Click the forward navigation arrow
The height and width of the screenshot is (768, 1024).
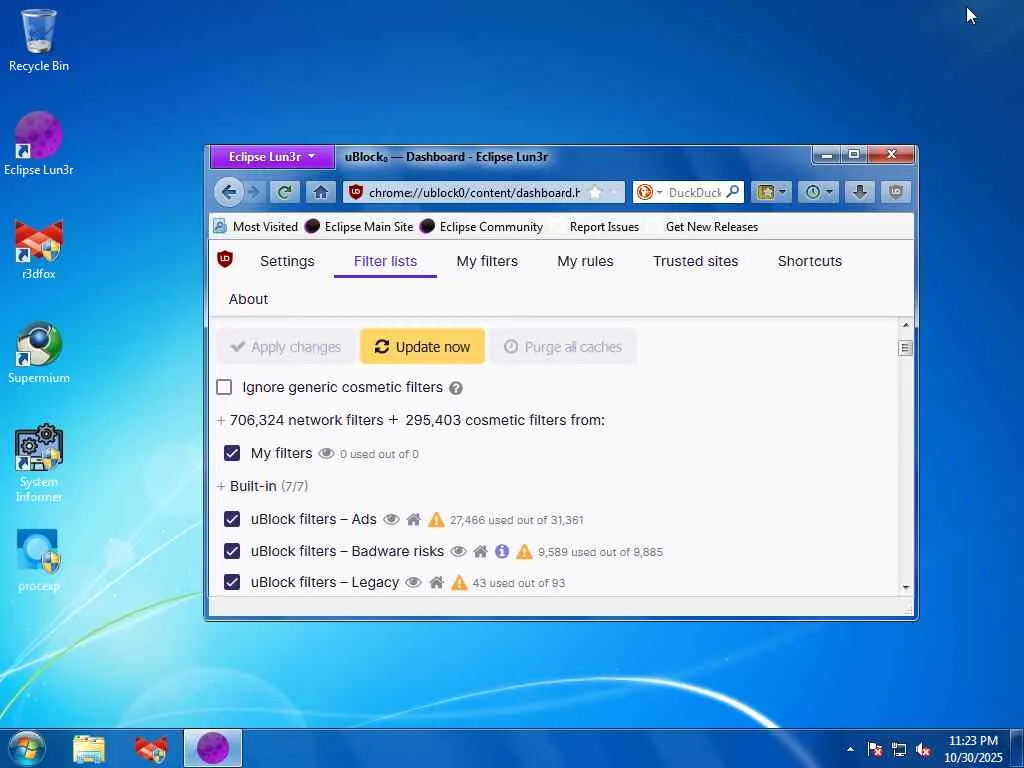click(x=254, y=192)
